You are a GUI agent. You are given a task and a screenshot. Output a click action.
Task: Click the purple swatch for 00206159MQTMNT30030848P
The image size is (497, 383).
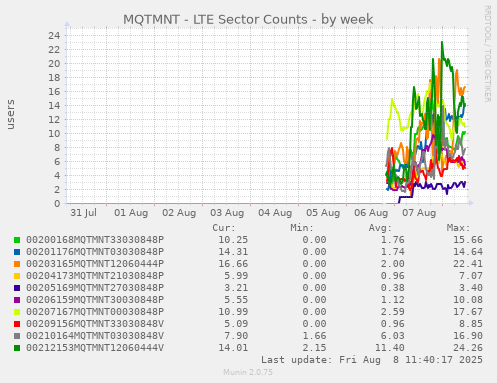point(17,300)
